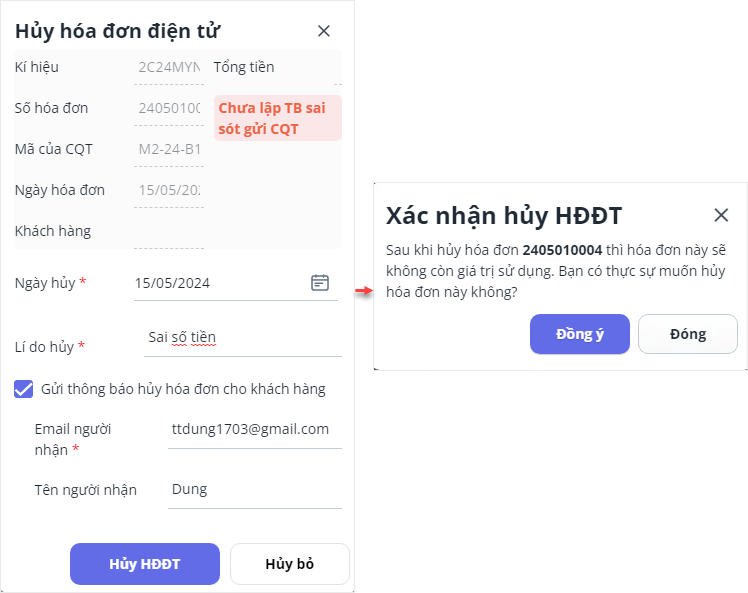Click the Tên người nhận input field

tap(255, 490)
